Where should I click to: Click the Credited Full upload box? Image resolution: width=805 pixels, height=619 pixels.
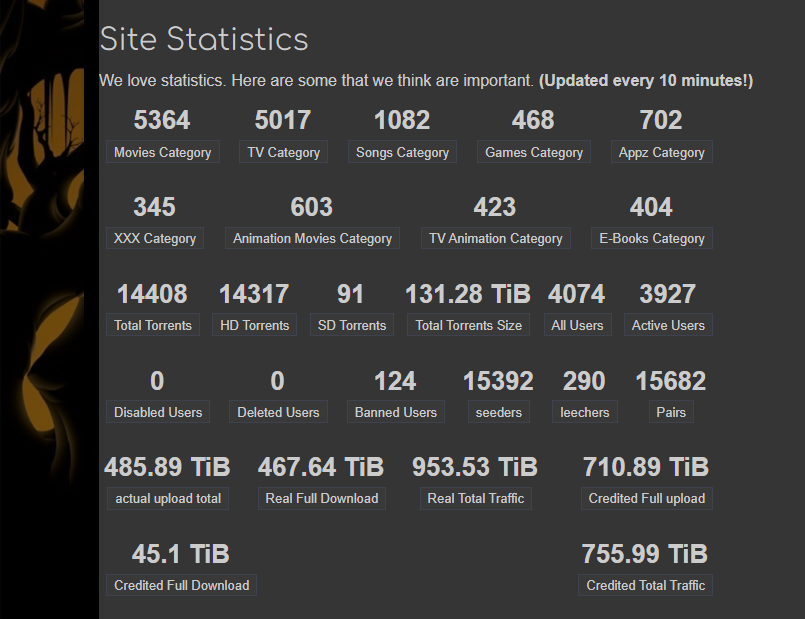647,498
